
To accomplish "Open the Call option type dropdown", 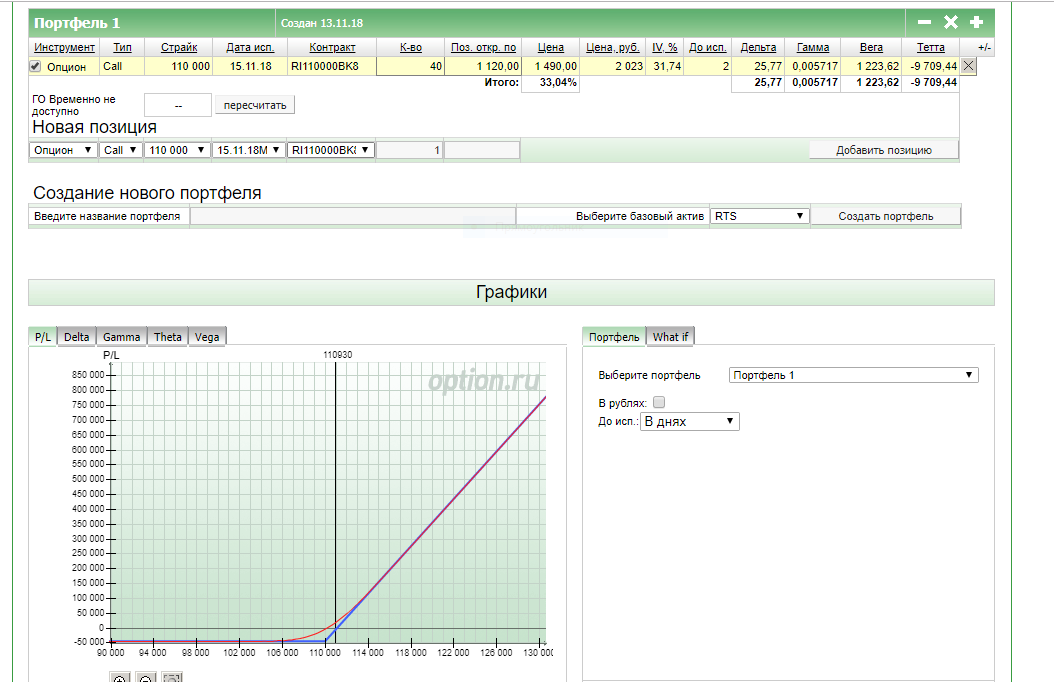I will coord(120,150).
